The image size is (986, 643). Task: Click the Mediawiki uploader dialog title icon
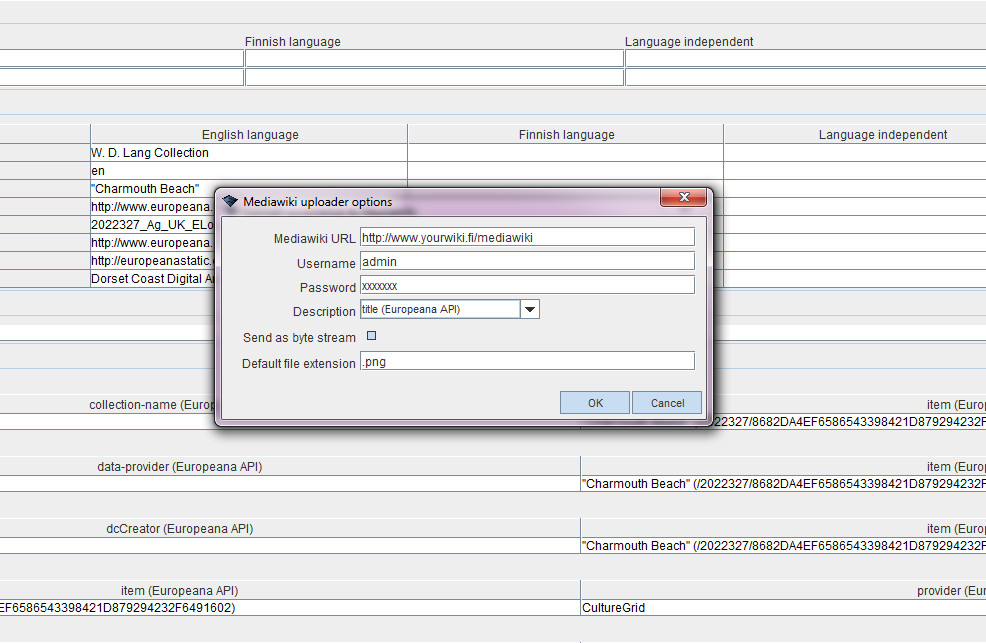point(231,200)
